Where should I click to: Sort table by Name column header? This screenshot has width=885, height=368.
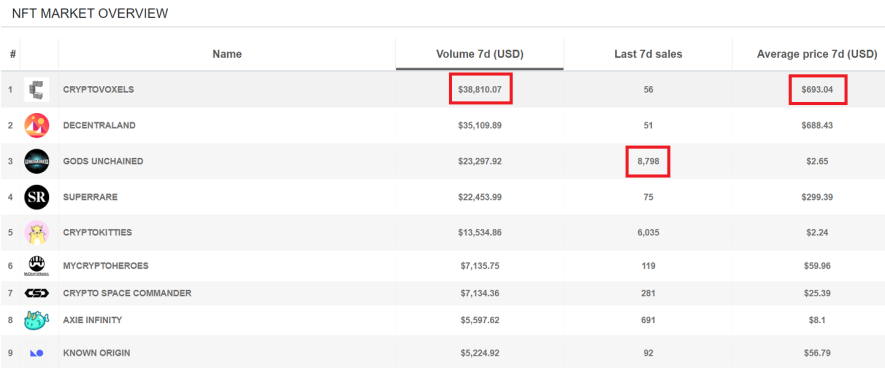pos(227,54)
